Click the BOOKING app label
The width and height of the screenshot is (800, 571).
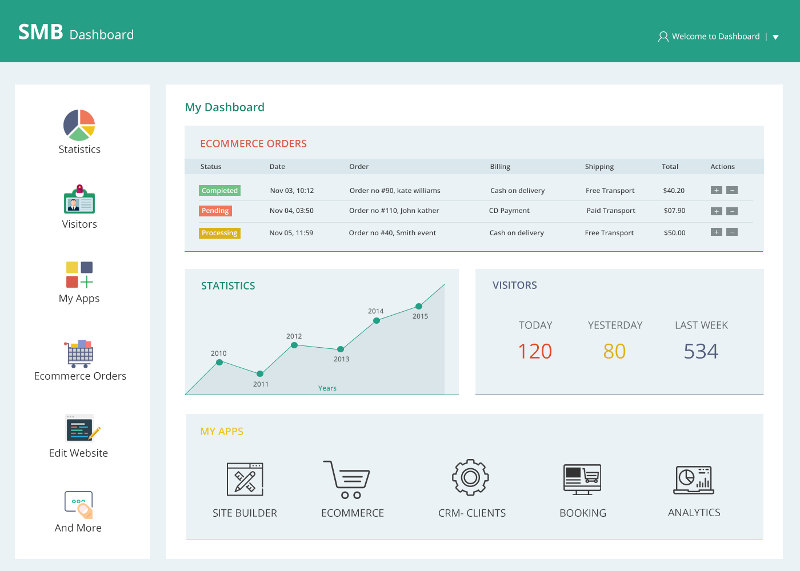(x=583, y=513)
